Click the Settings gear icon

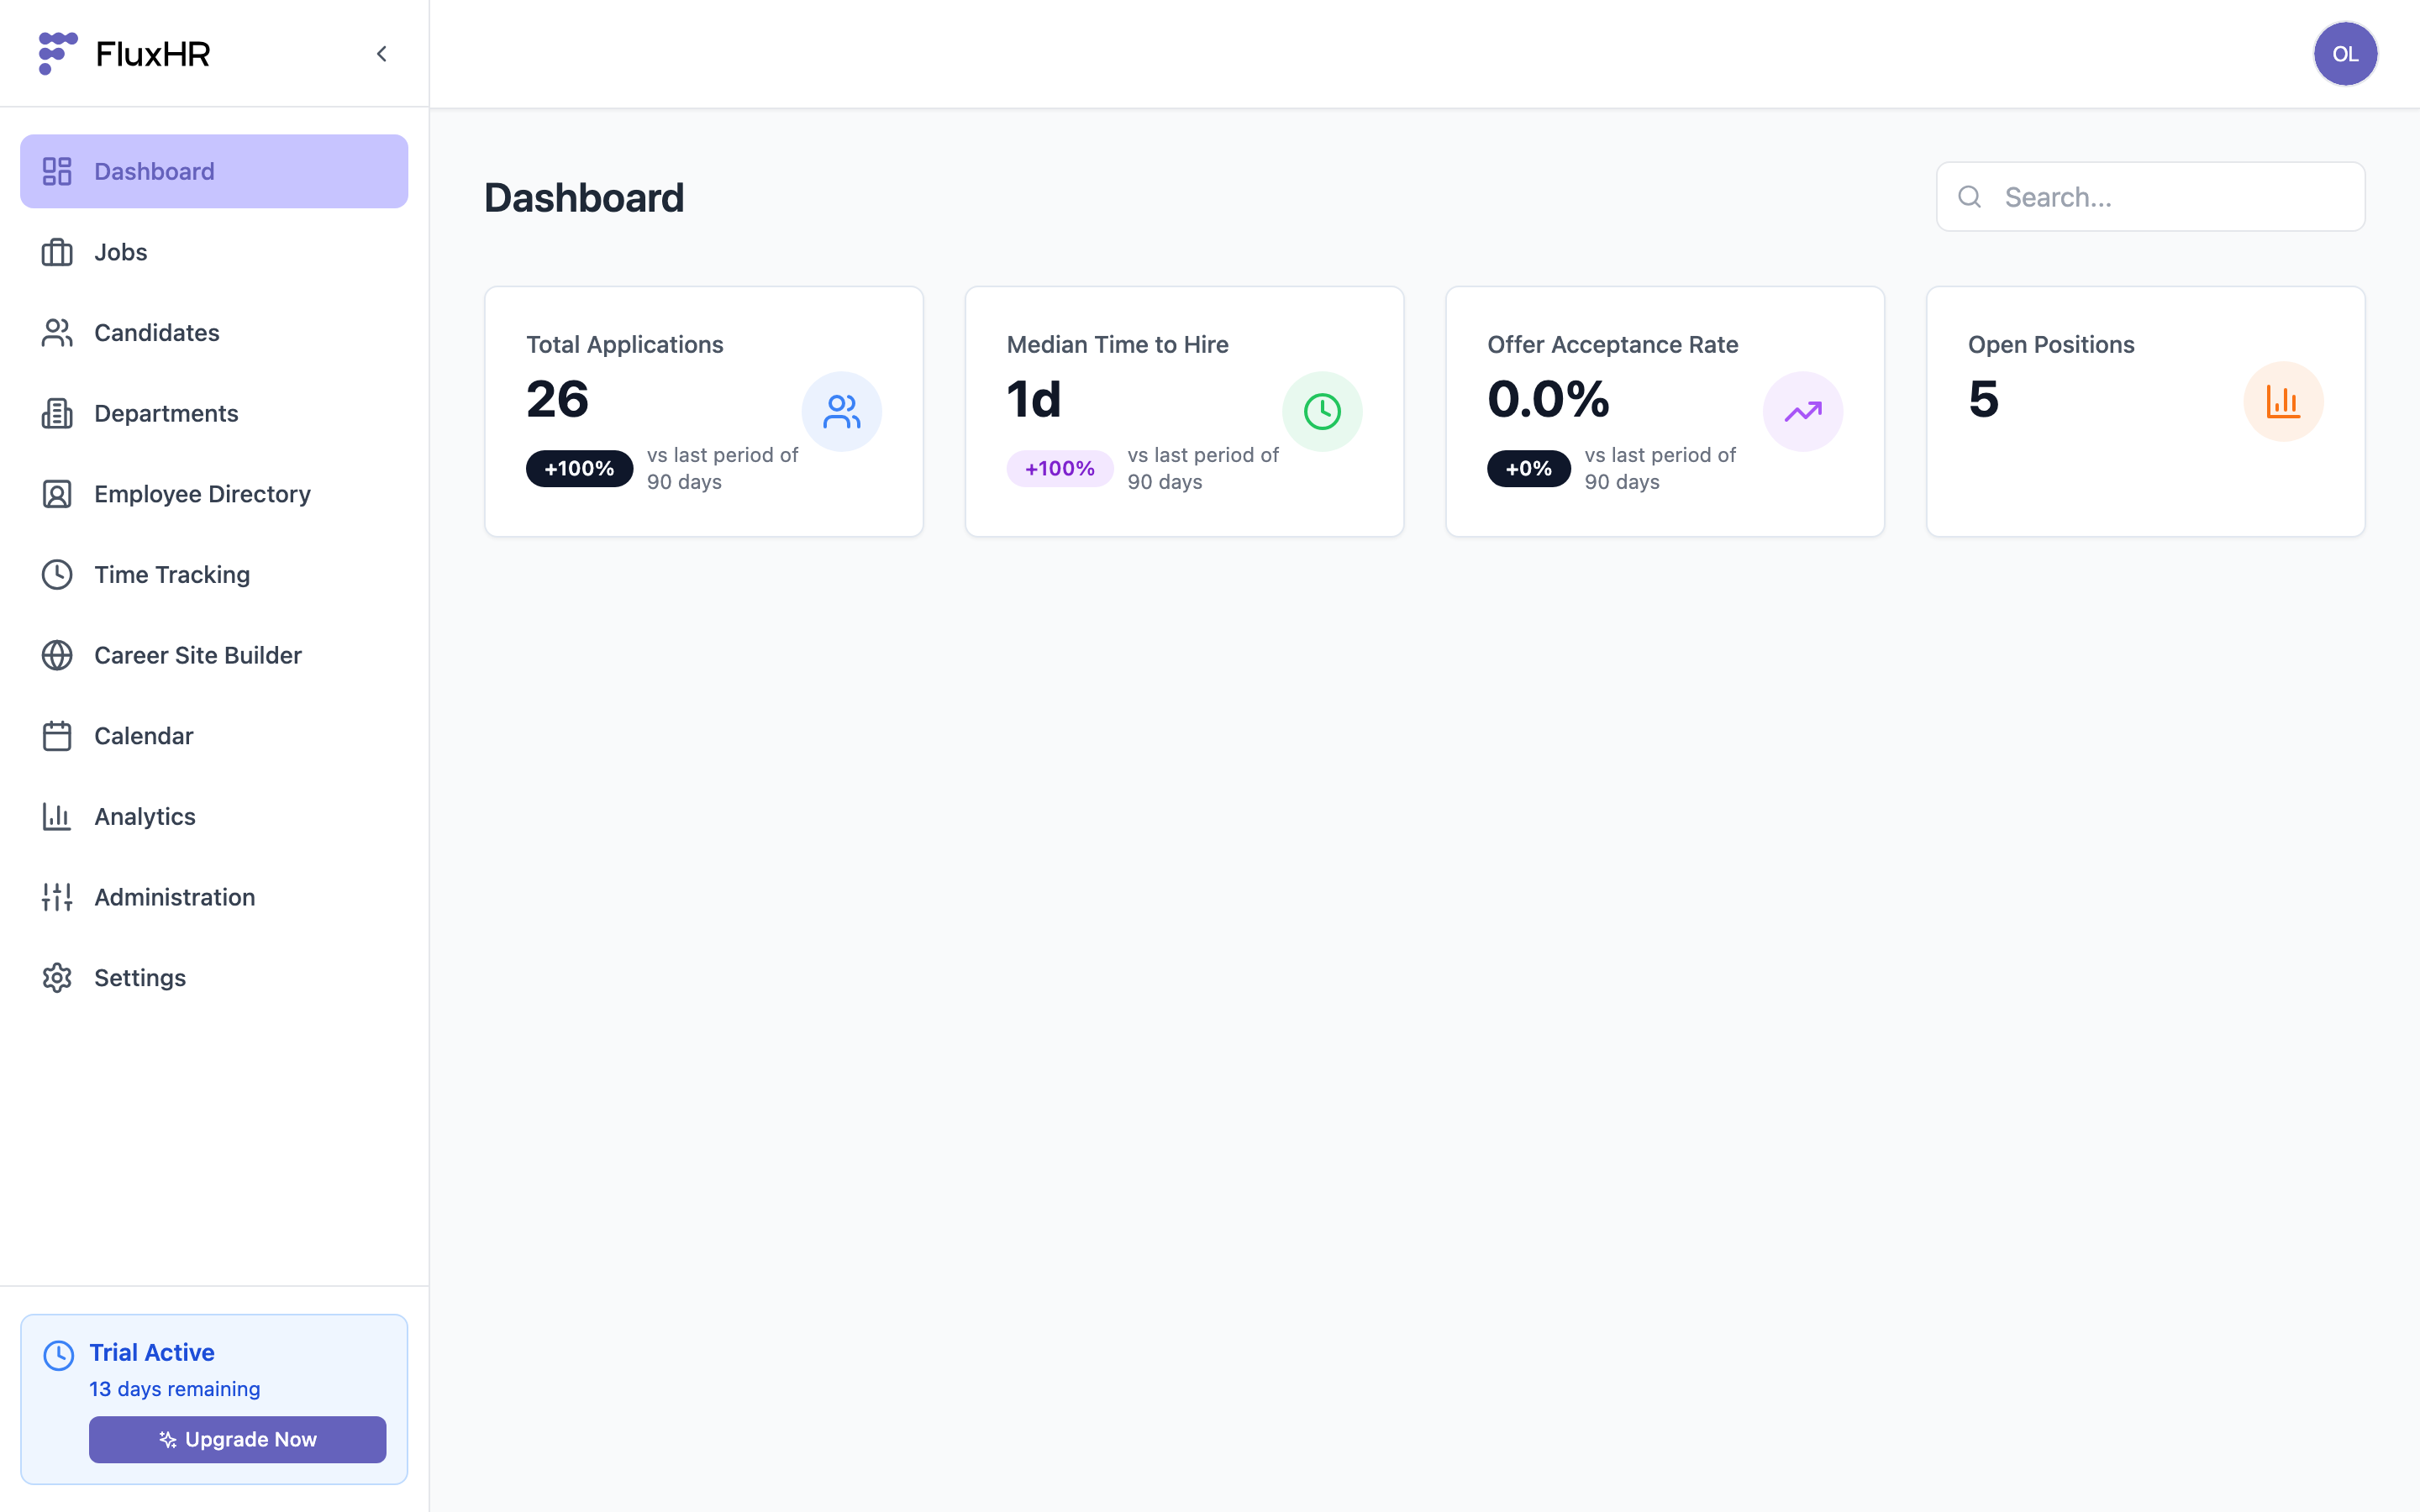[57, 978]
